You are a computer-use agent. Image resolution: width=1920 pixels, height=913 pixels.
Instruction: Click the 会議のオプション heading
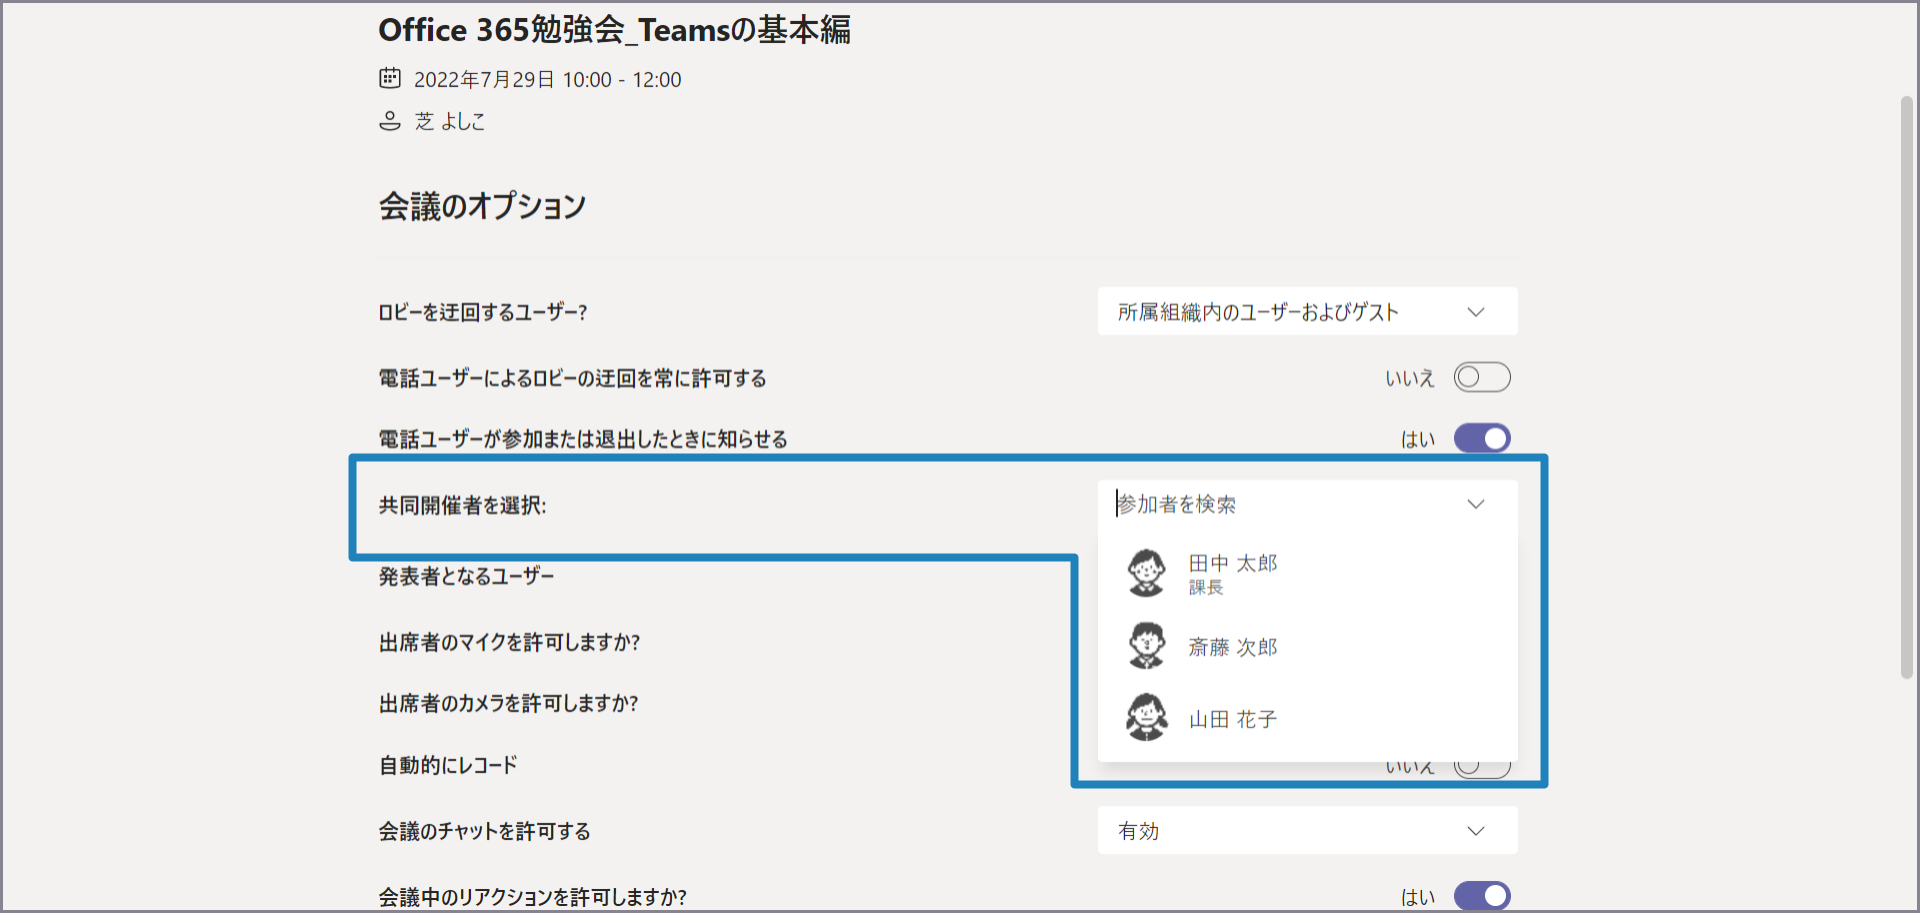[482, 206]
